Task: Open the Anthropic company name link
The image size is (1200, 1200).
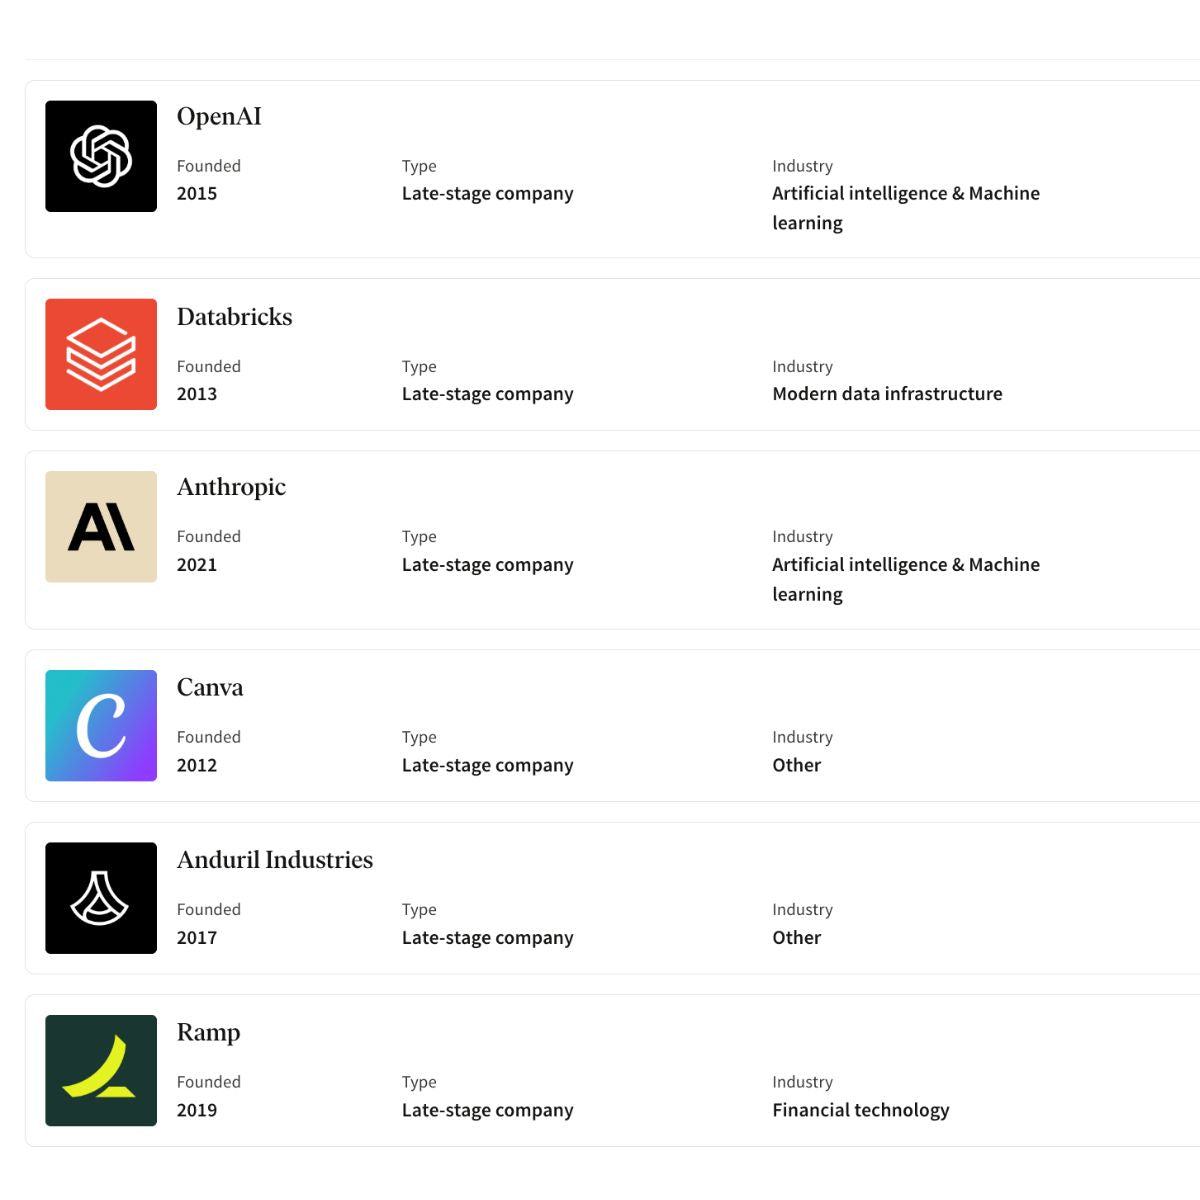Action: 231,487
